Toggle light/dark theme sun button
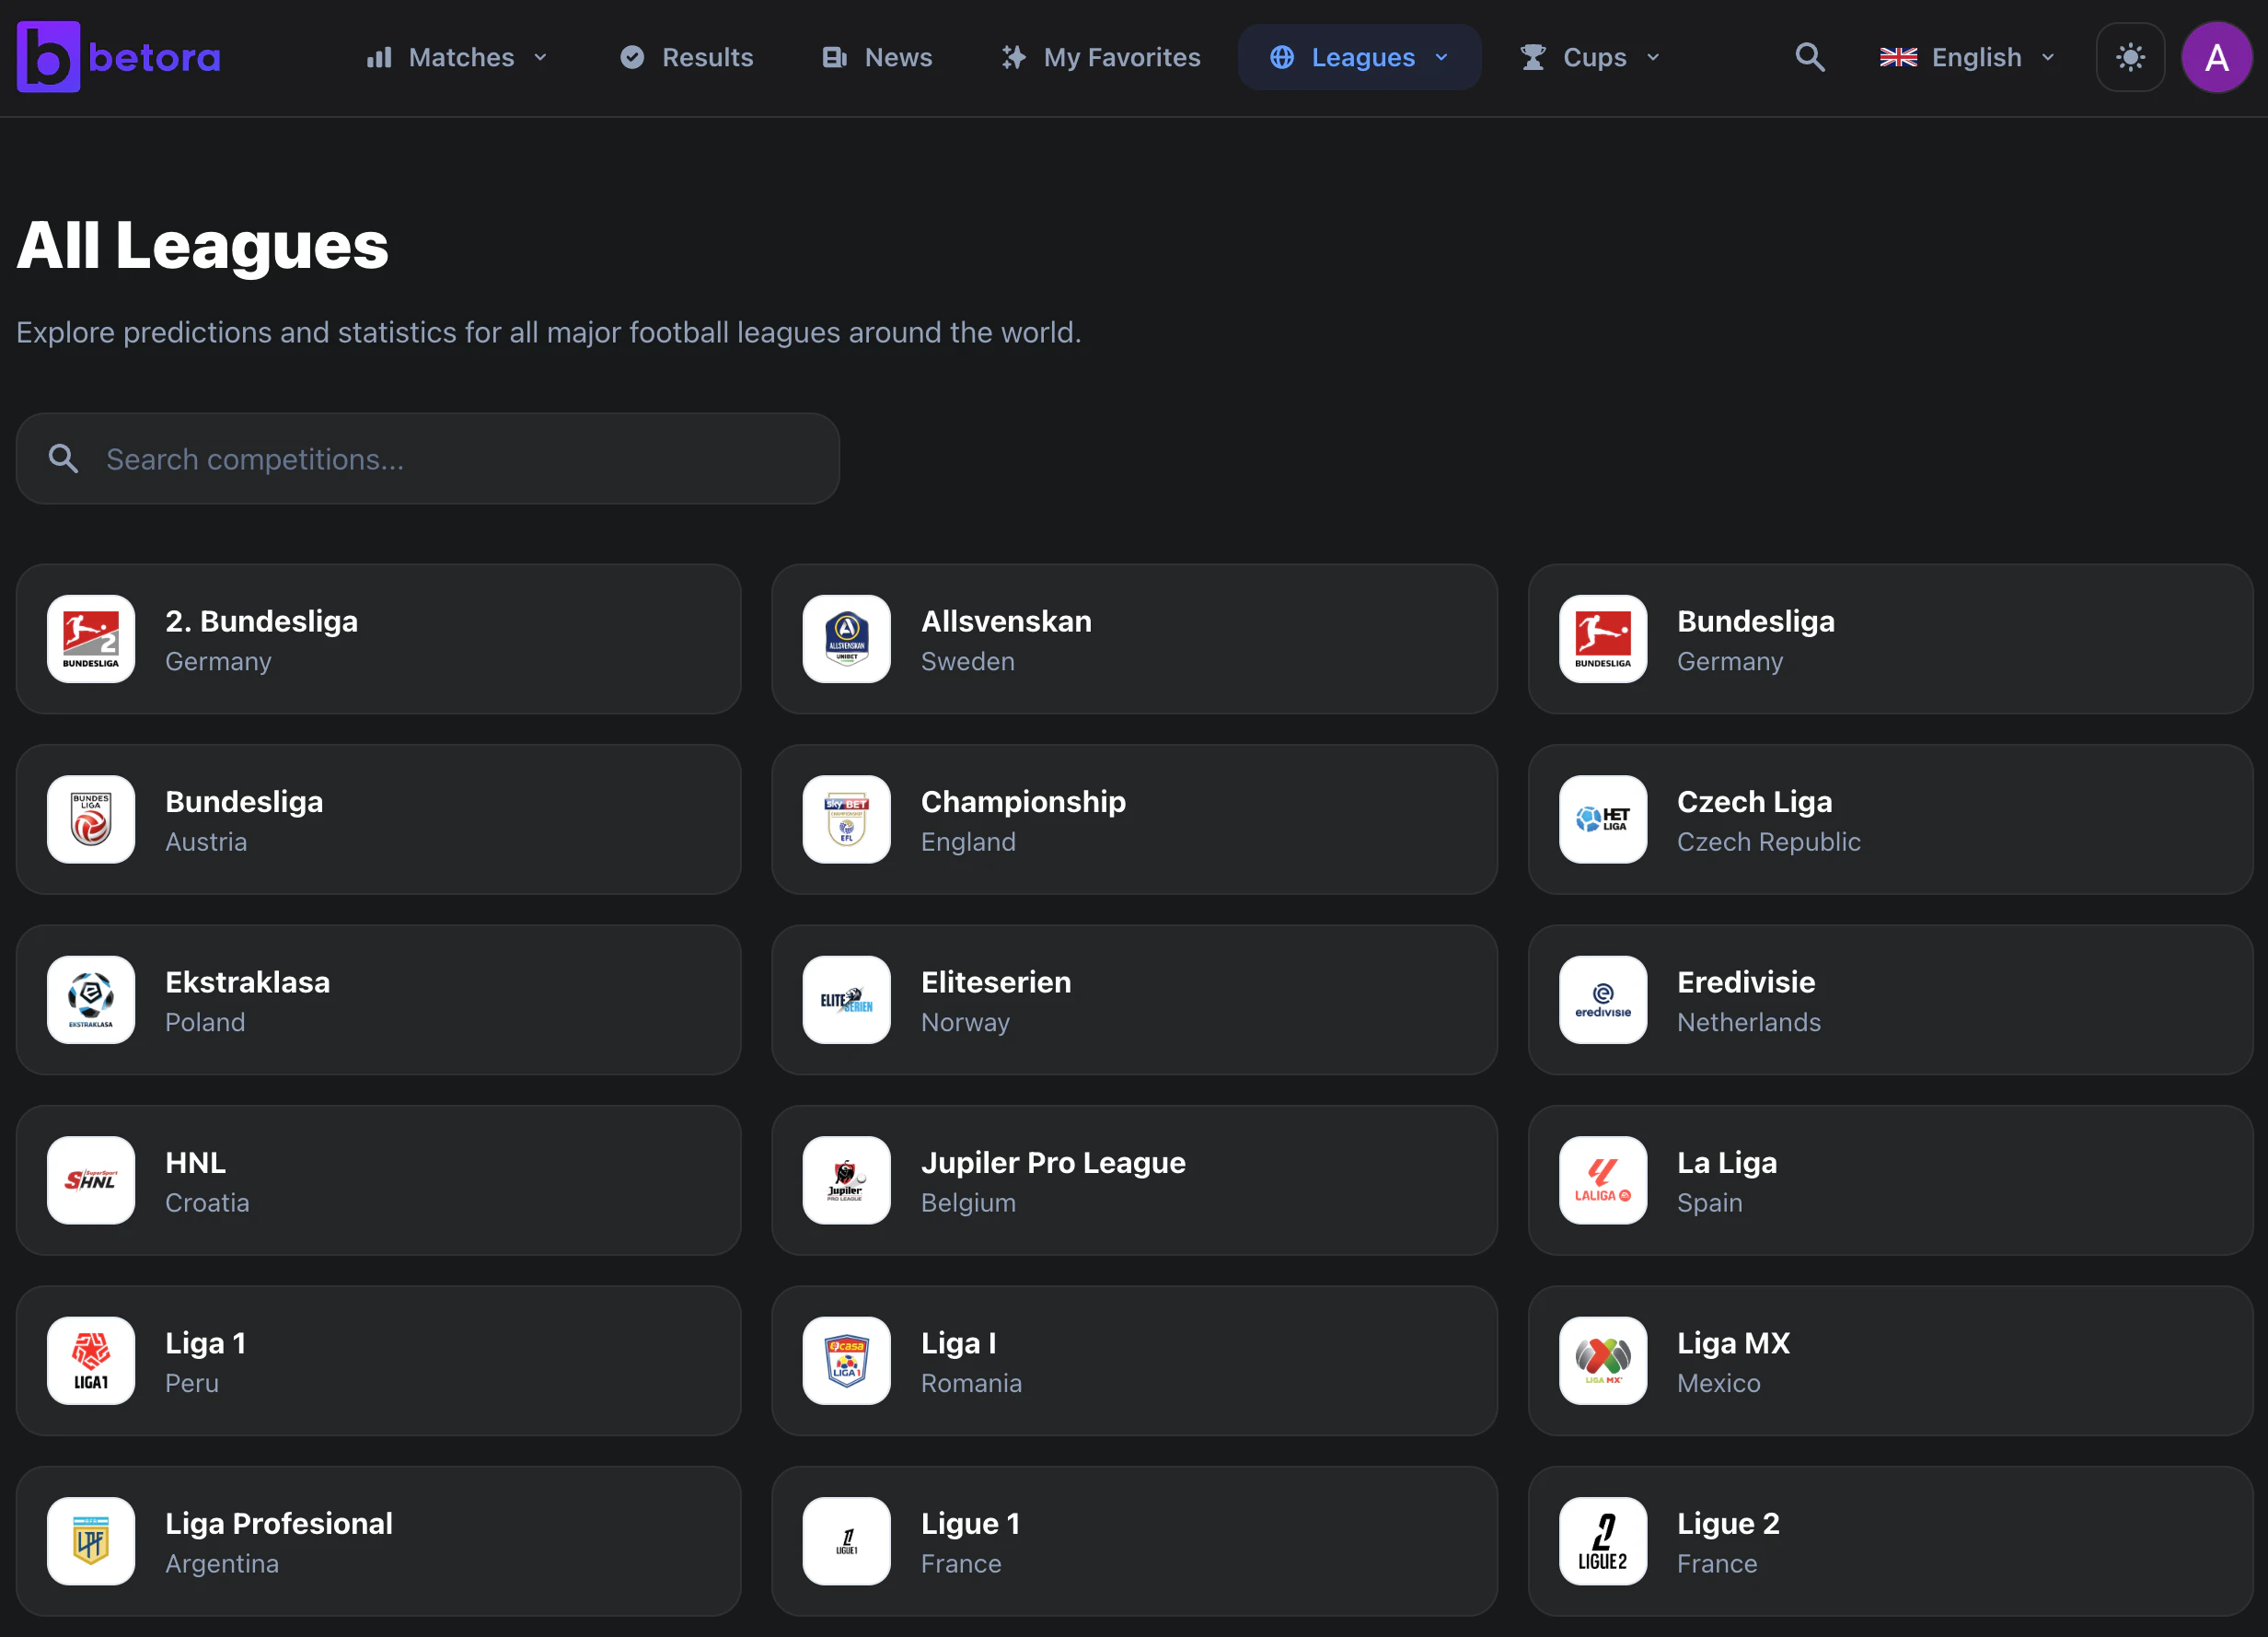Screen dimensions: 2268x1637 coord(2130,57)
